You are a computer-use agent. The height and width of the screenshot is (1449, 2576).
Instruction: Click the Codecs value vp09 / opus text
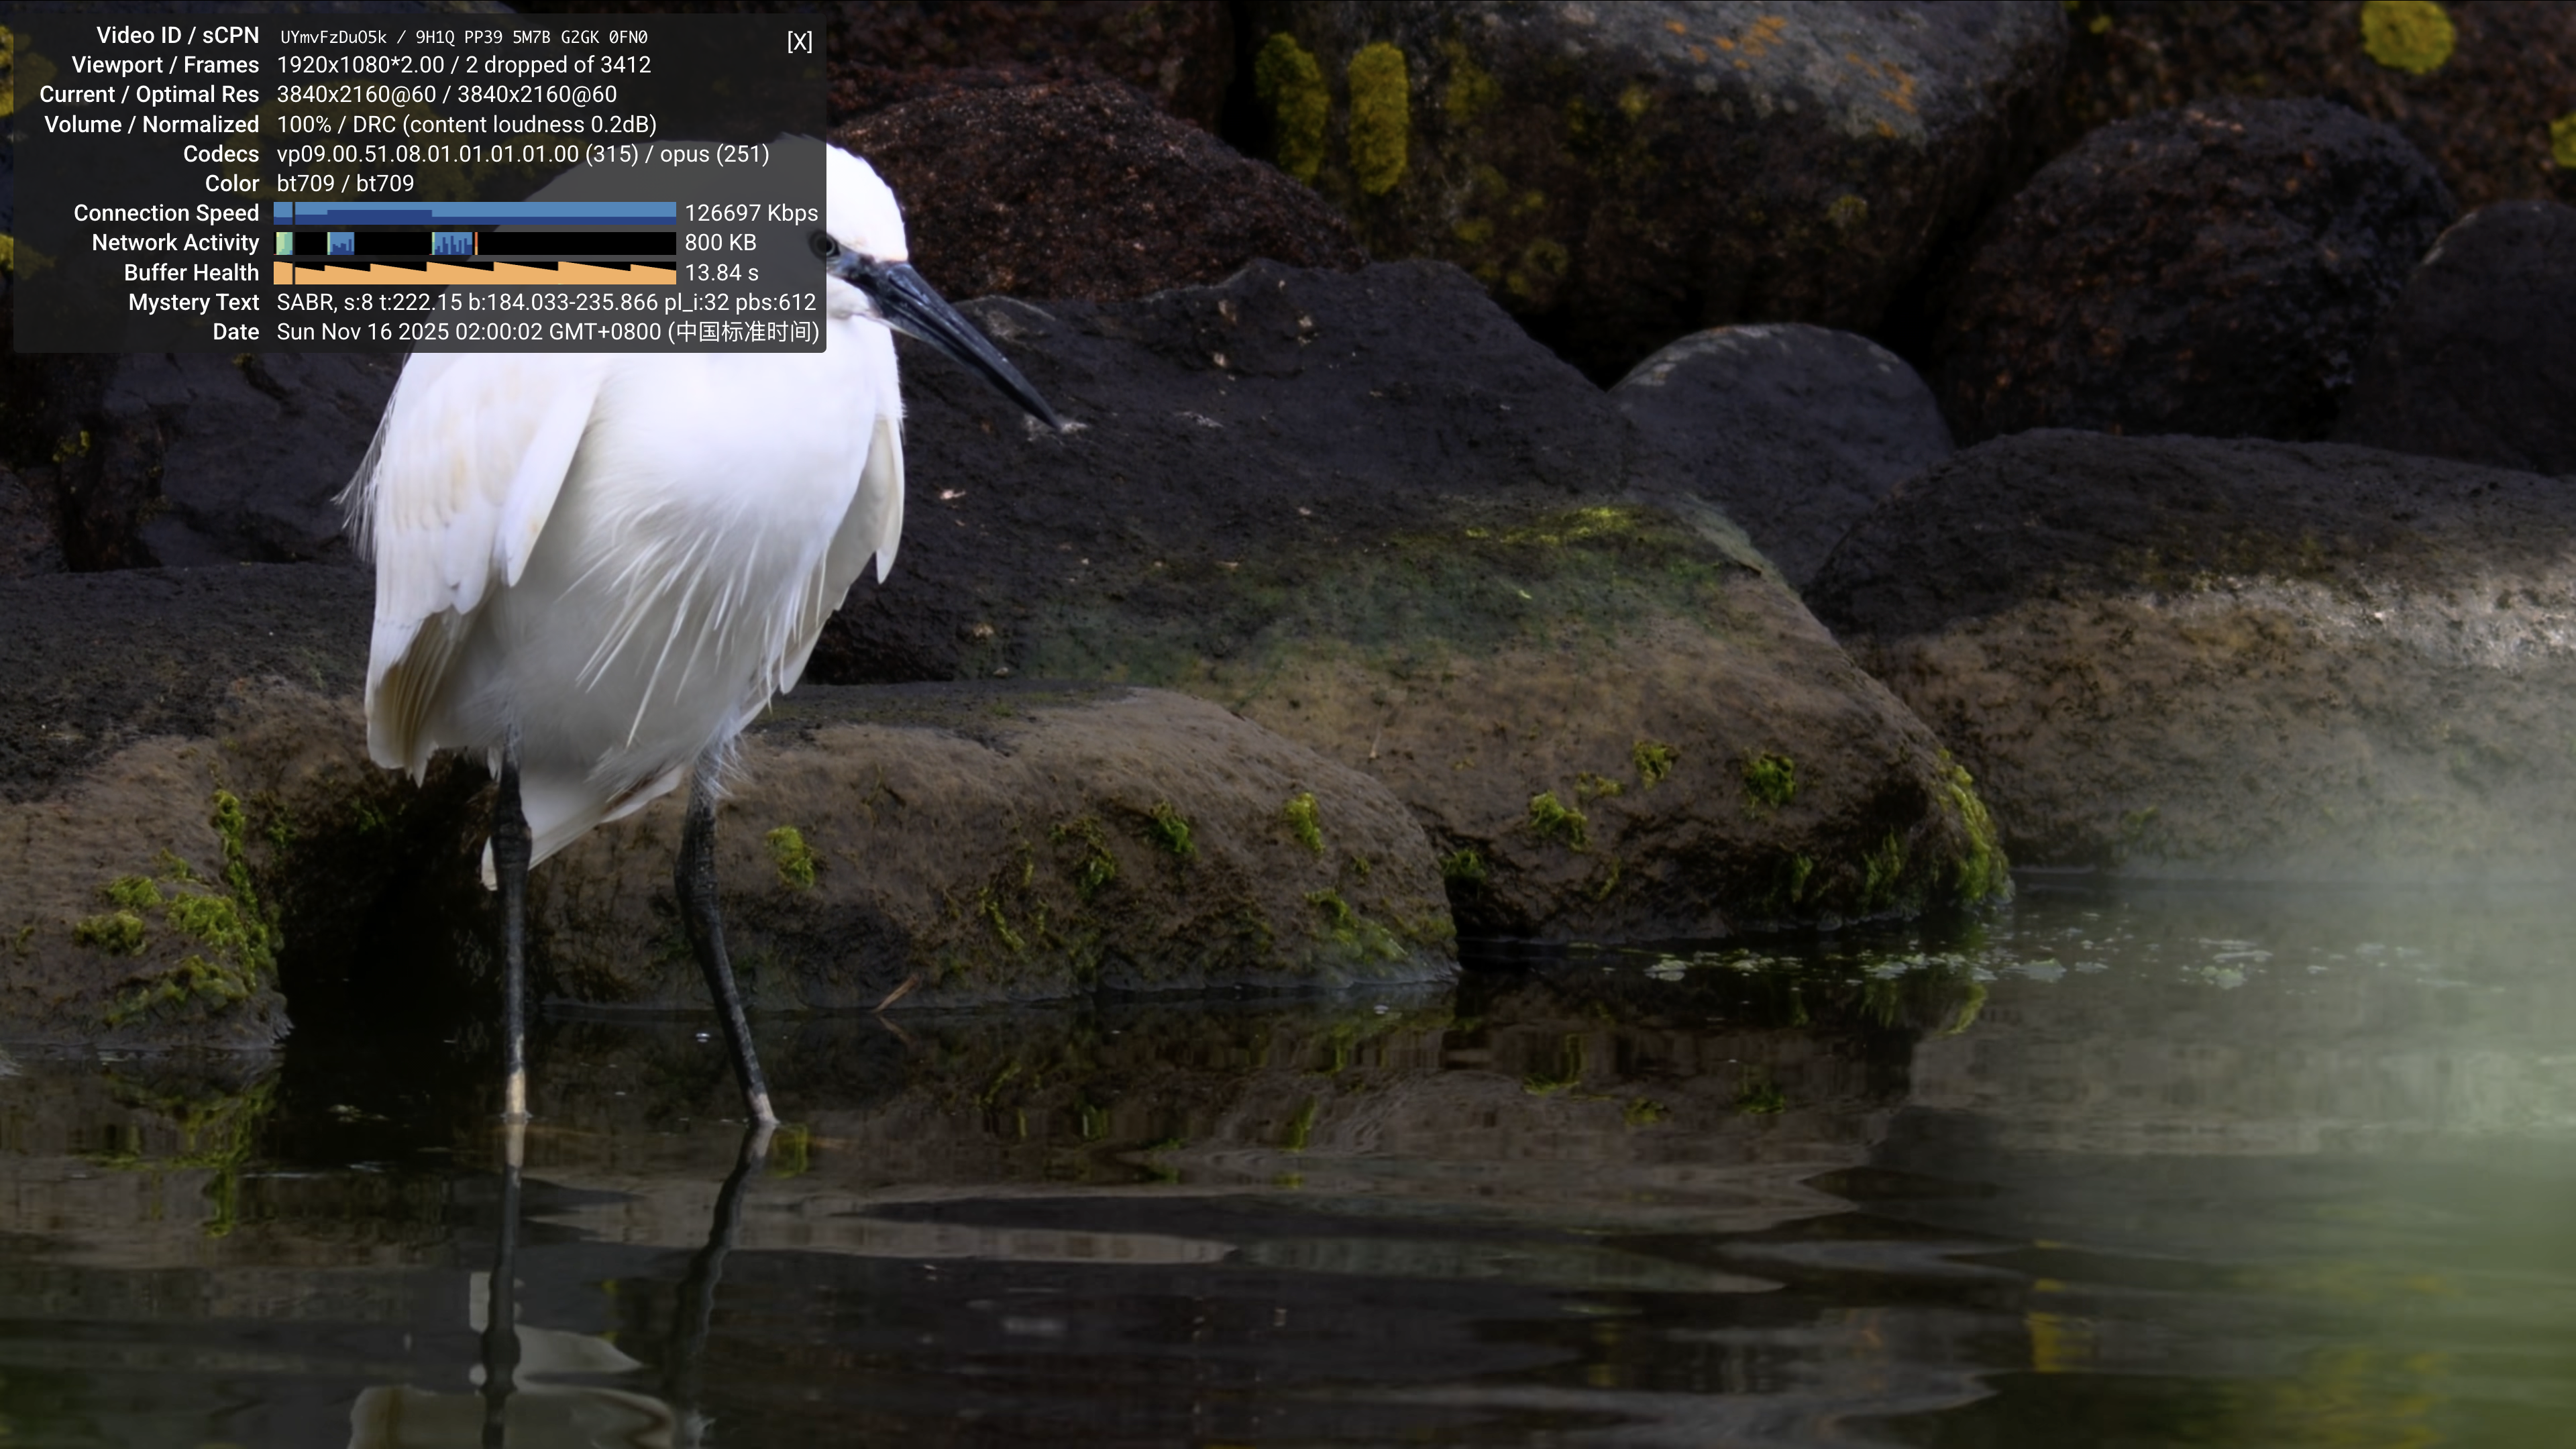point(523,154)
